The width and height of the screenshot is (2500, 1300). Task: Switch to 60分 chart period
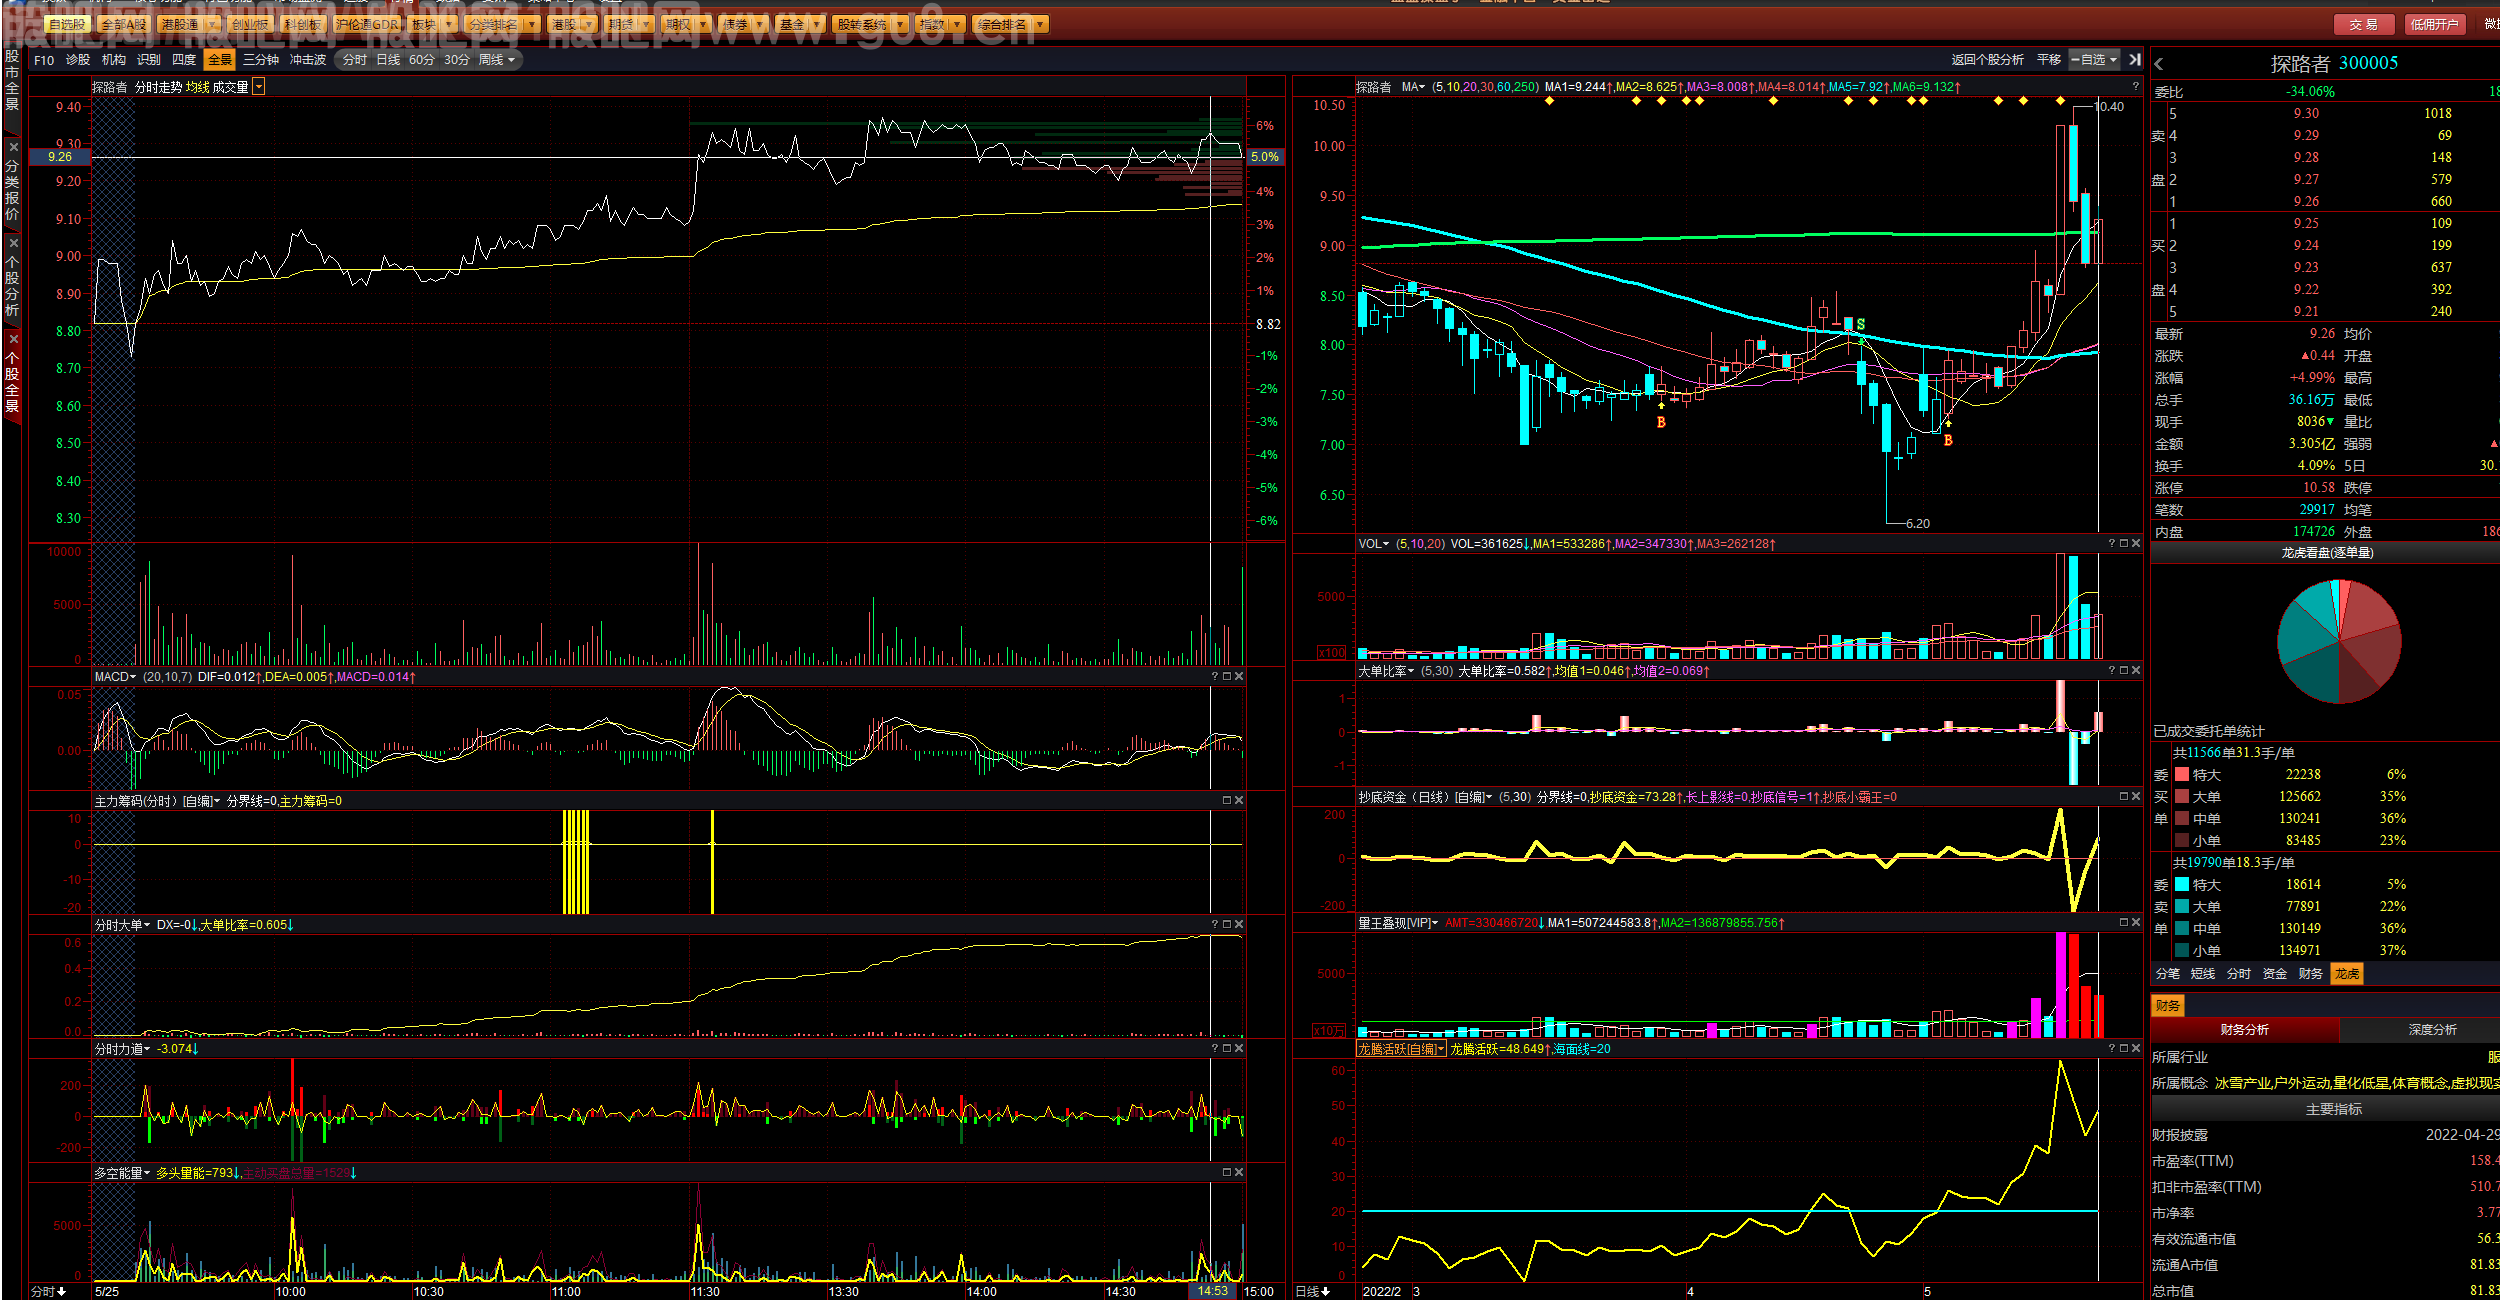pos(422,60)
